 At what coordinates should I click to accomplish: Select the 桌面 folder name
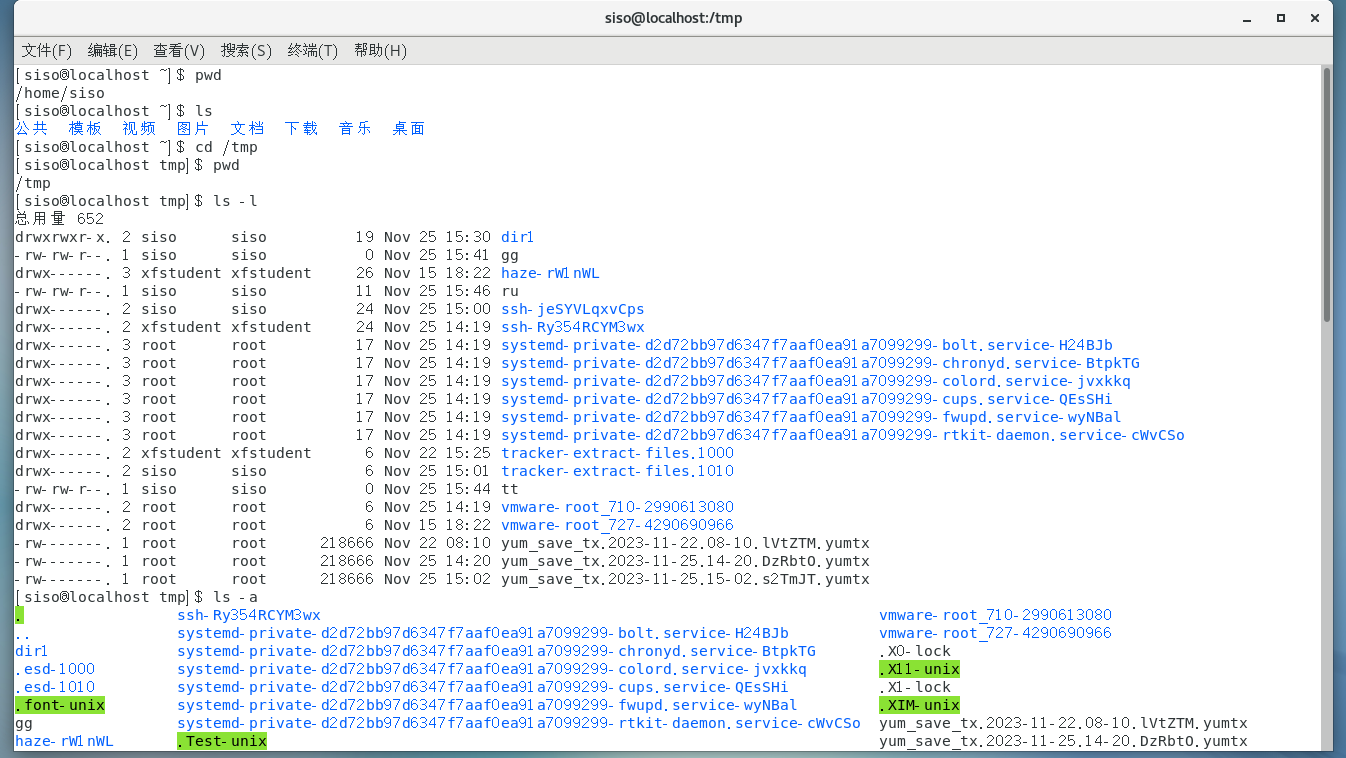pyautogui.click(x=410, y=129)
